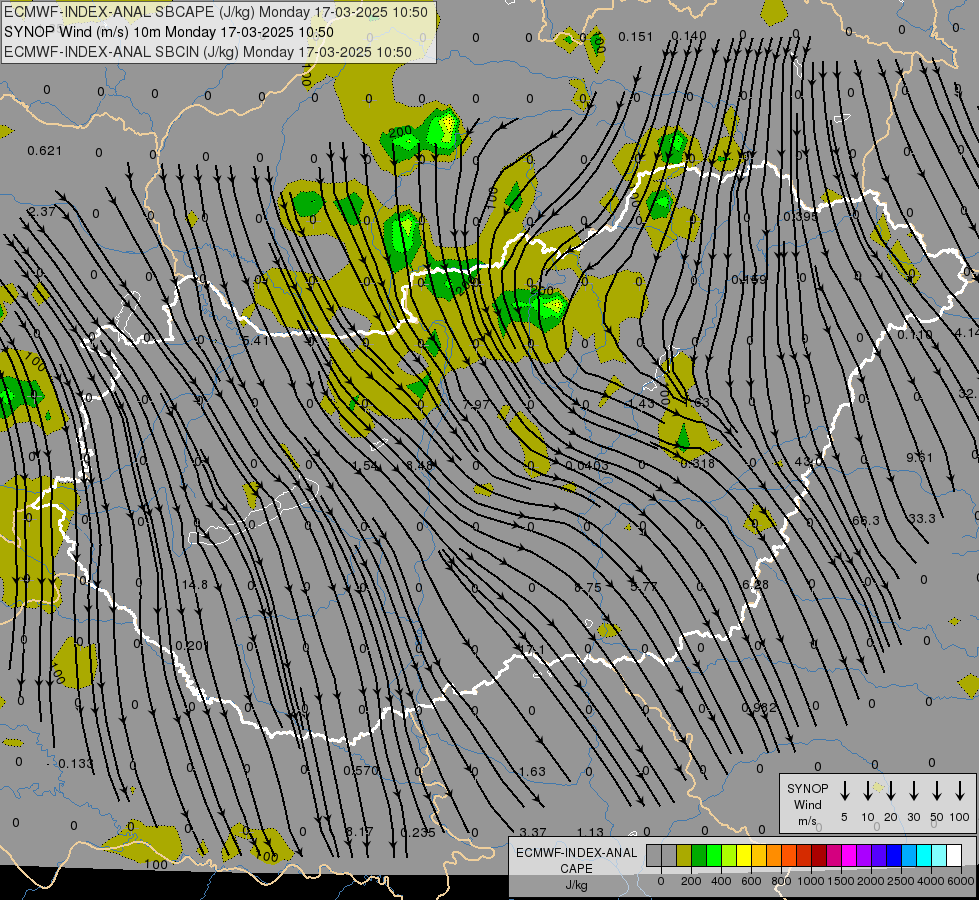This screenshot has height=900, width=979.
Task: Select the dark red legend swatch
Action: pos(819,855)
